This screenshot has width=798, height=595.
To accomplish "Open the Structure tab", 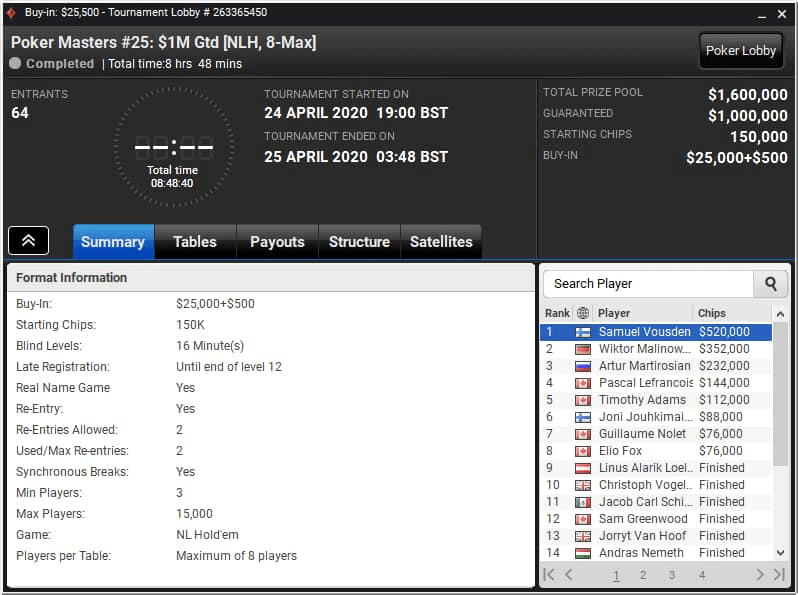I will click(x=359, y=242).
